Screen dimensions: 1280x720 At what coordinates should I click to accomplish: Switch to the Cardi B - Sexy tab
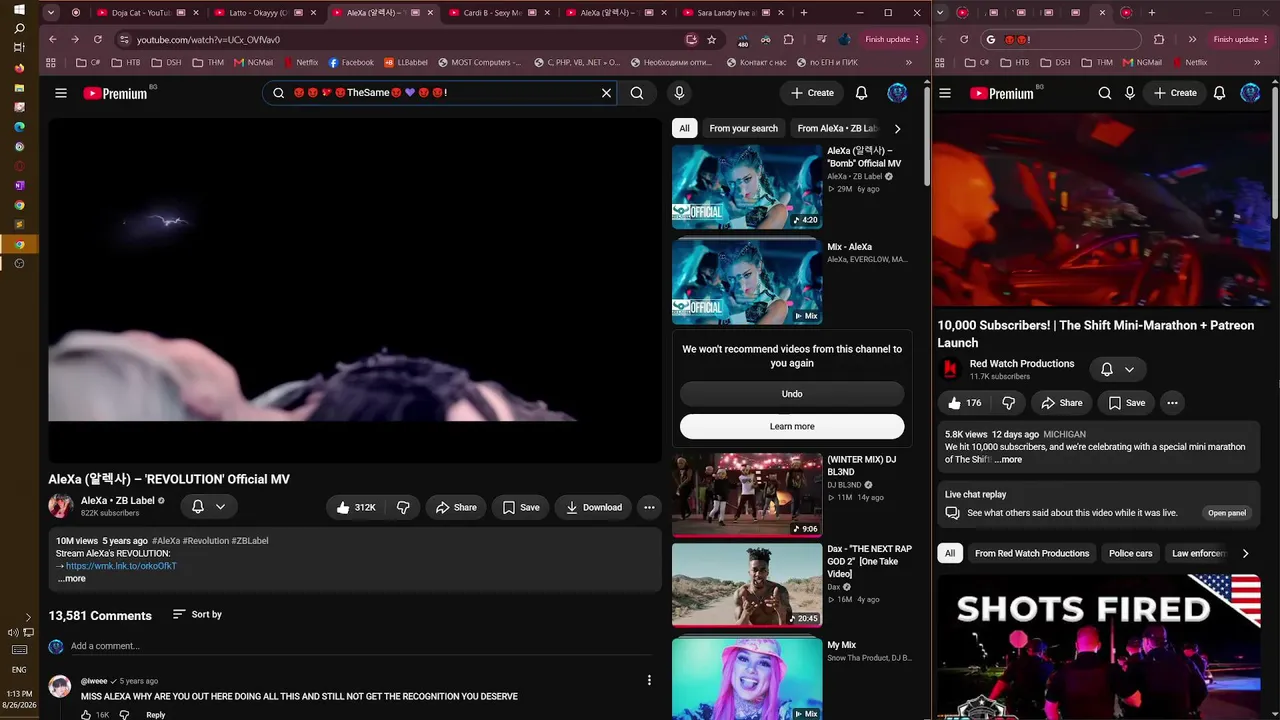(500, 13)
